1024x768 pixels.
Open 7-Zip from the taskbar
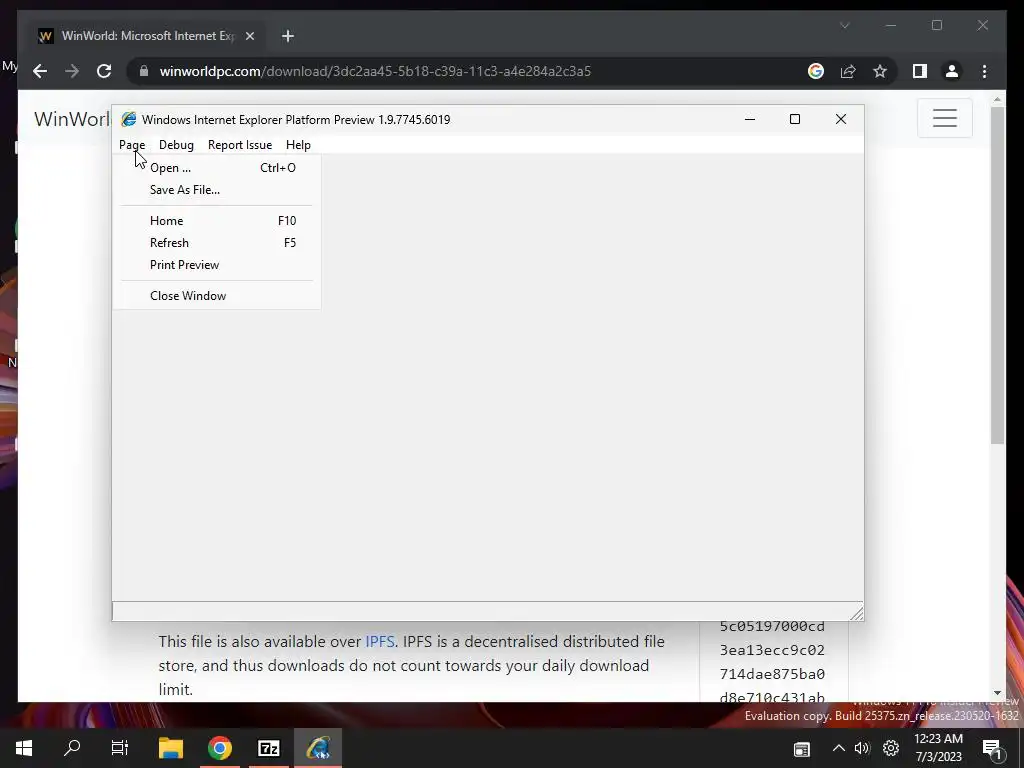tap(268, 748)
